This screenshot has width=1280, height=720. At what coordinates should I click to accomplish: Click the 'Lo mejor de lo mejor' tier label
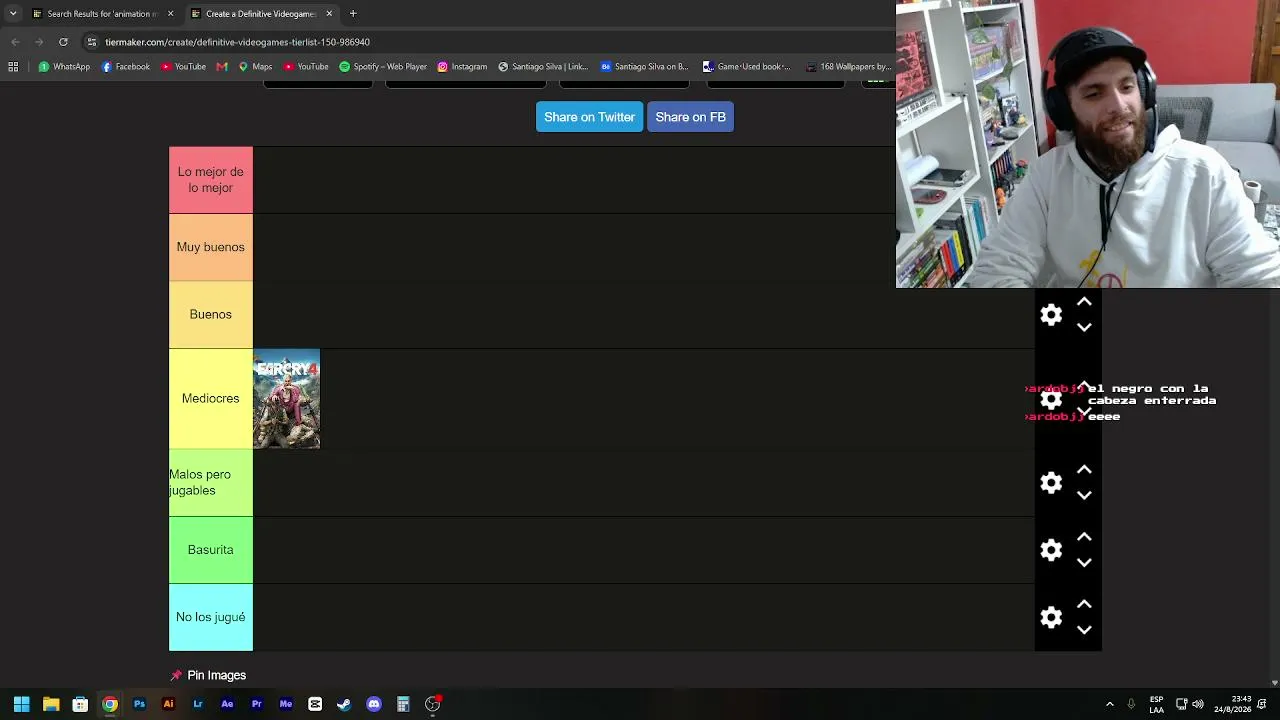[211, 180]
